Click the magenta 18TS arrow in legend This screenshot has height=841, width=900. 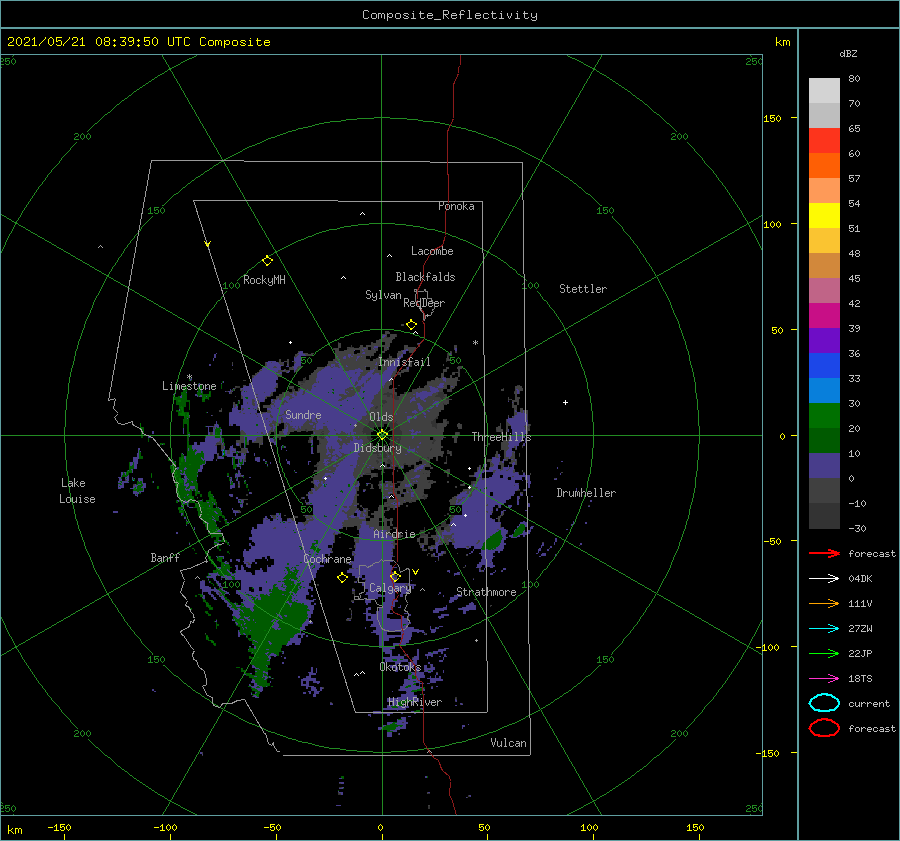coord(824,679)
